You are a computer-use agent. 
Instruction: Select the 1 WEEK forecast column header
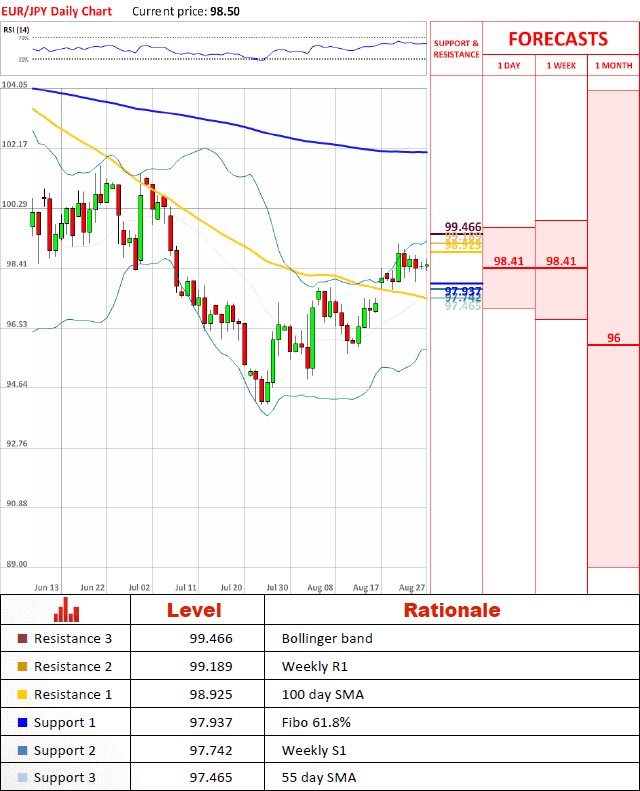[561, 65]
